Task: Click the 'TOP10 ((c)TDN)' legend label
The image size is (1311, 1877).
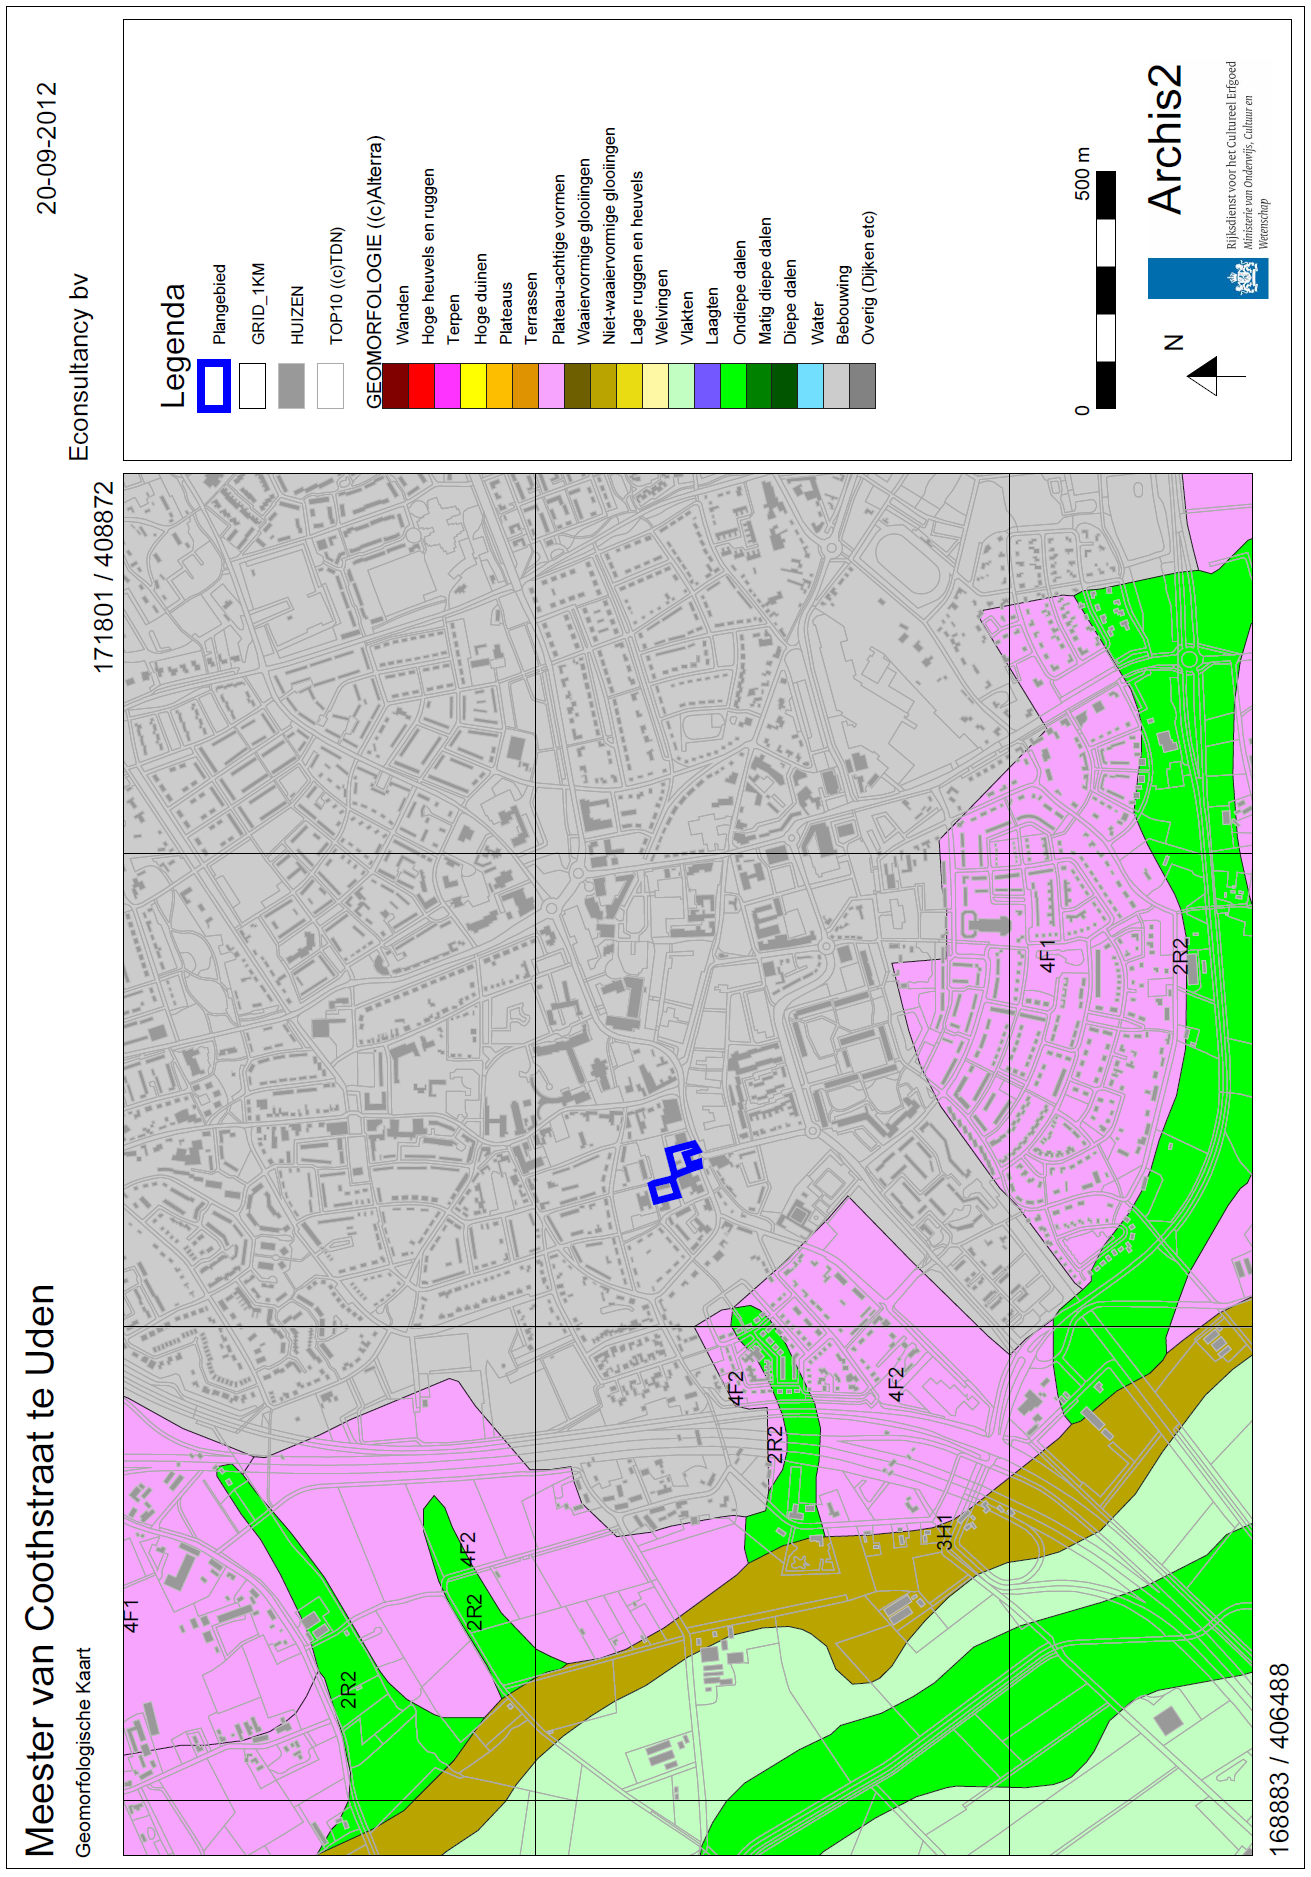Action: click(337, 286)
